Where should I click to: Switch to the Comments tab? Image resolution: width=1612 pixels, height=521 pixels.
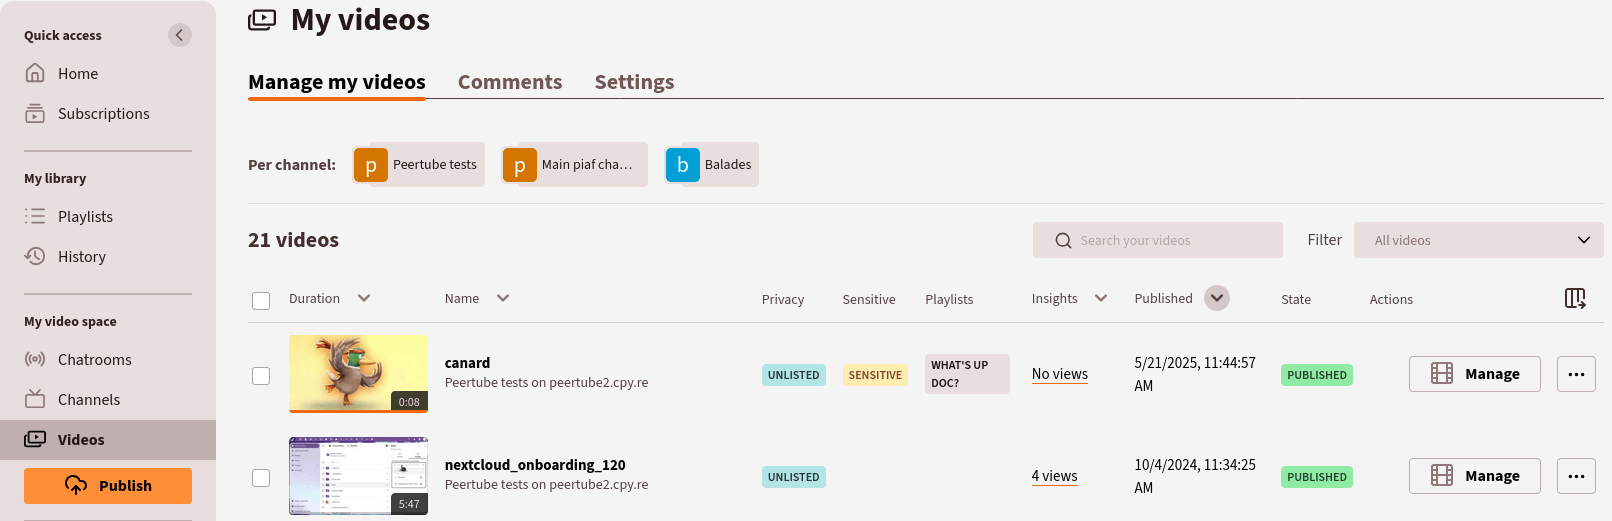coord(510,82)
